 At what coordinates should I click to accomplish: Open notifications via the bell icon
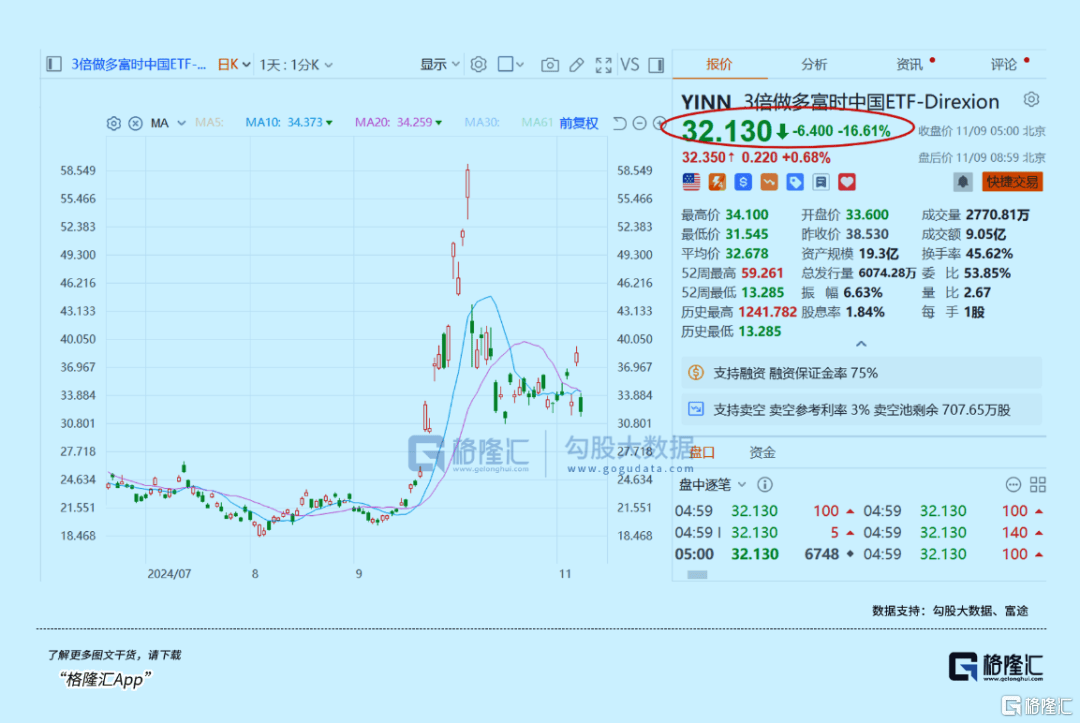coord(964,181)
